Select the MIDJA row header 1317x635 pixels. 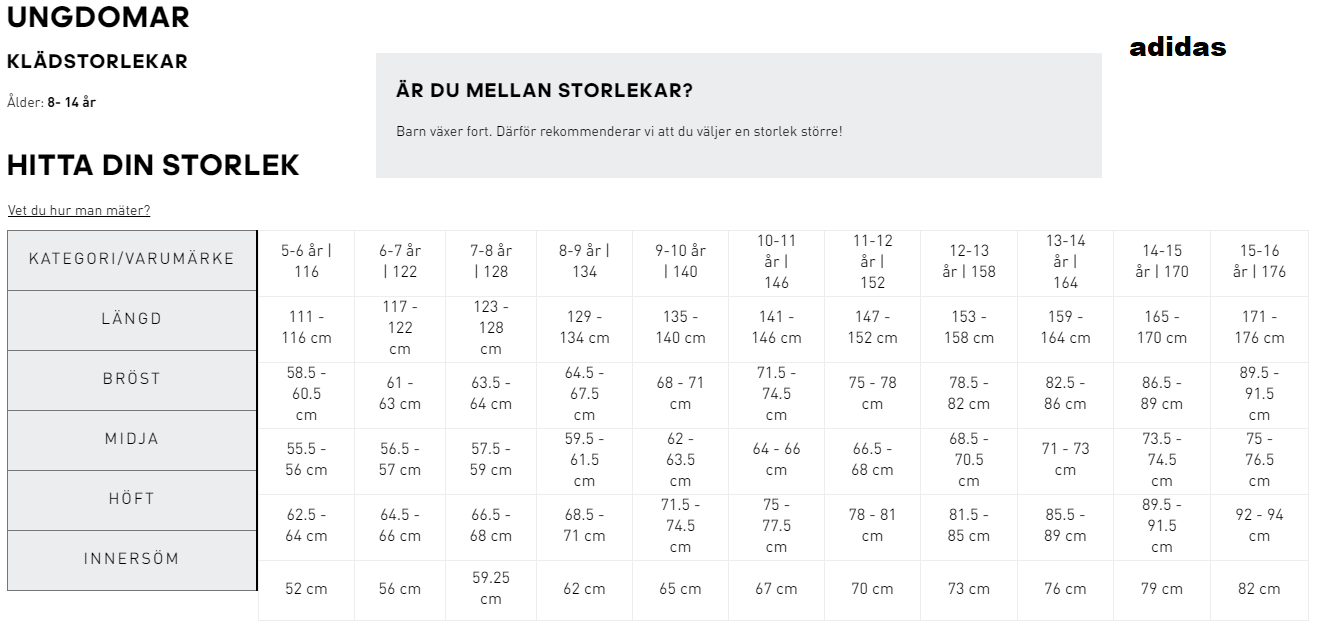click(132, 440)
